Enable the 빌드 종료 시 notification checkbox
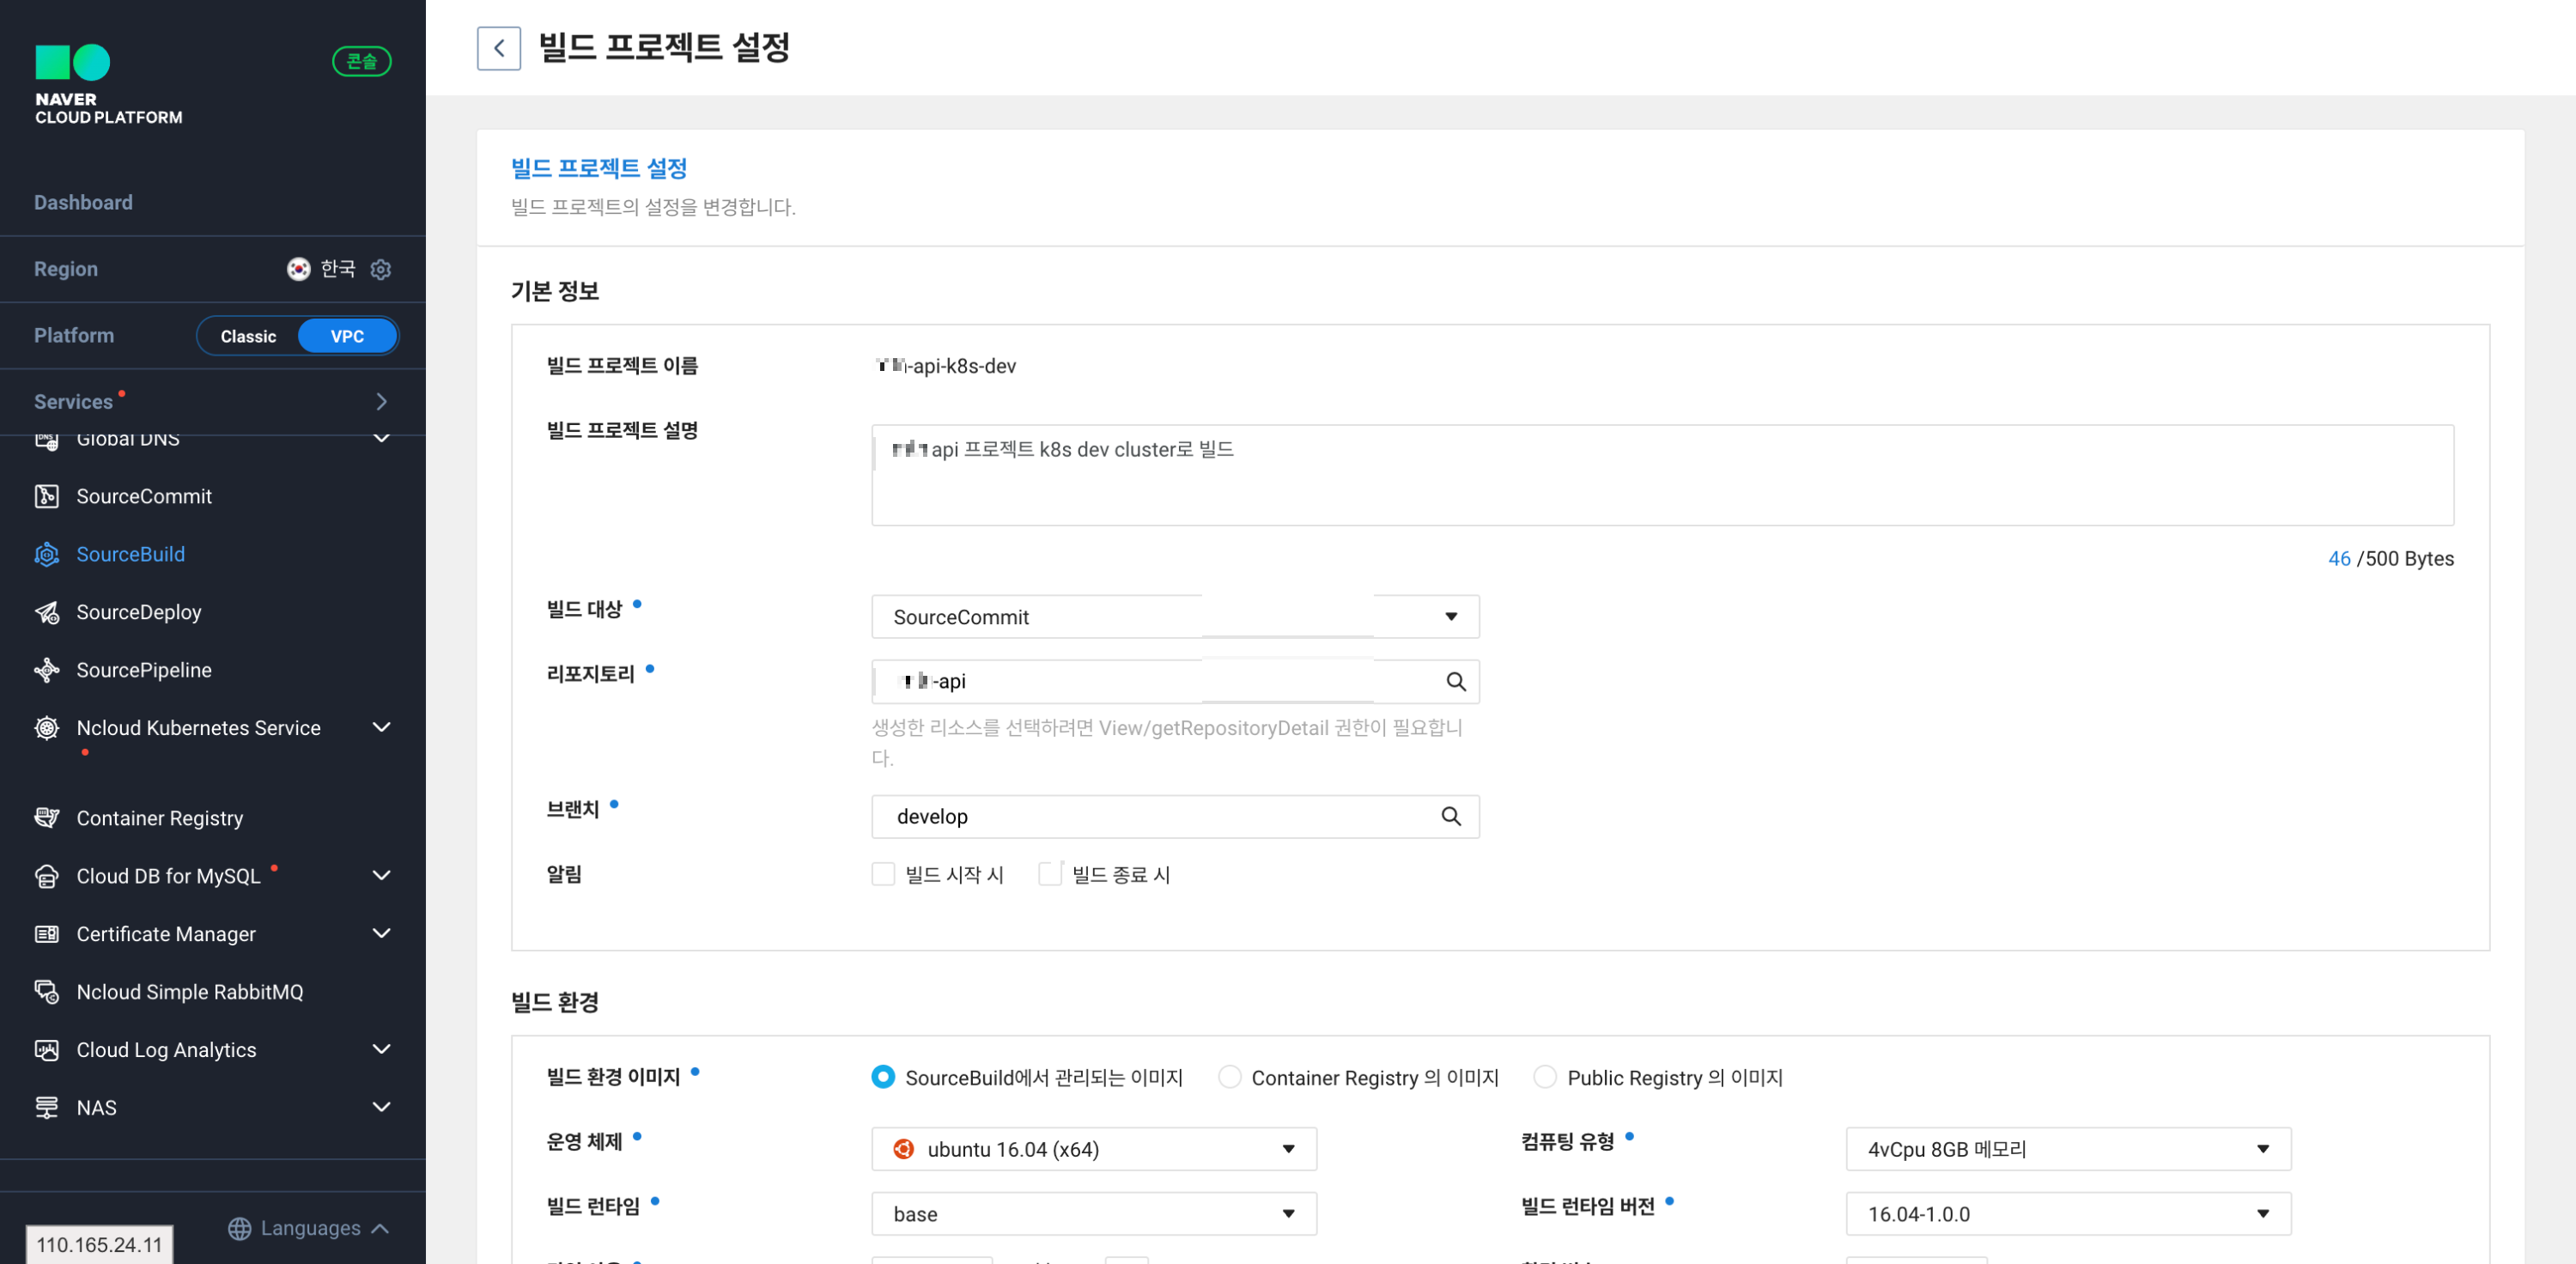 coord(1049,874)
